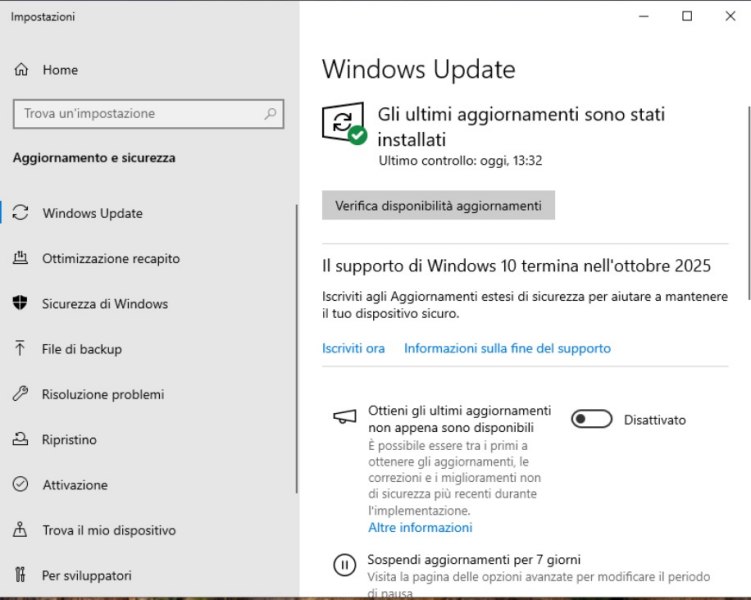
Task: Open the Iscriviti ora link
Action: pos(353,348)
